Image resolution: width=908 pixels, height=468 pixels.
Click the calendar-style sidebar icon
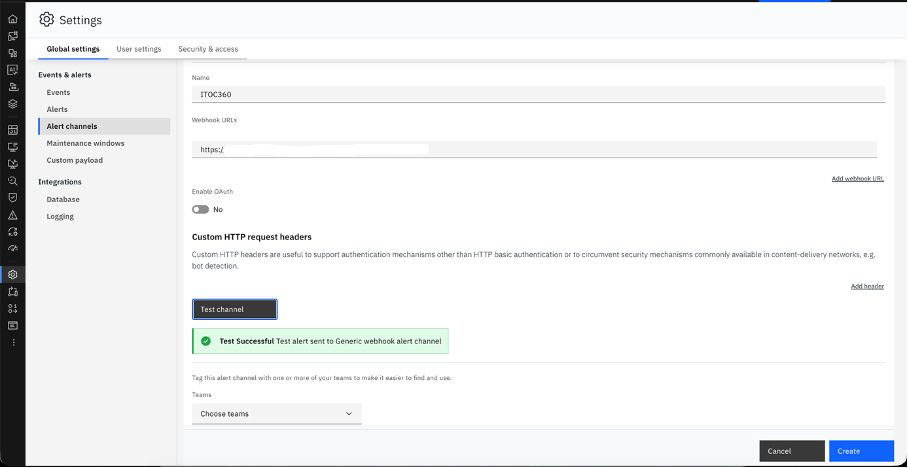pyautogui.click(x=13, y=129)
